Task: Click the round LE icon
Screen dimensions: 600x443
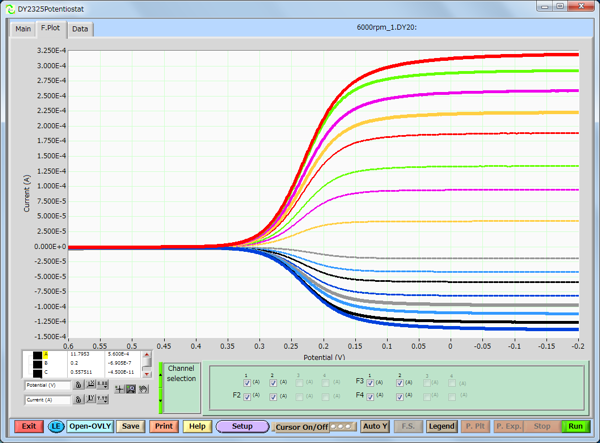Action: 56,427
